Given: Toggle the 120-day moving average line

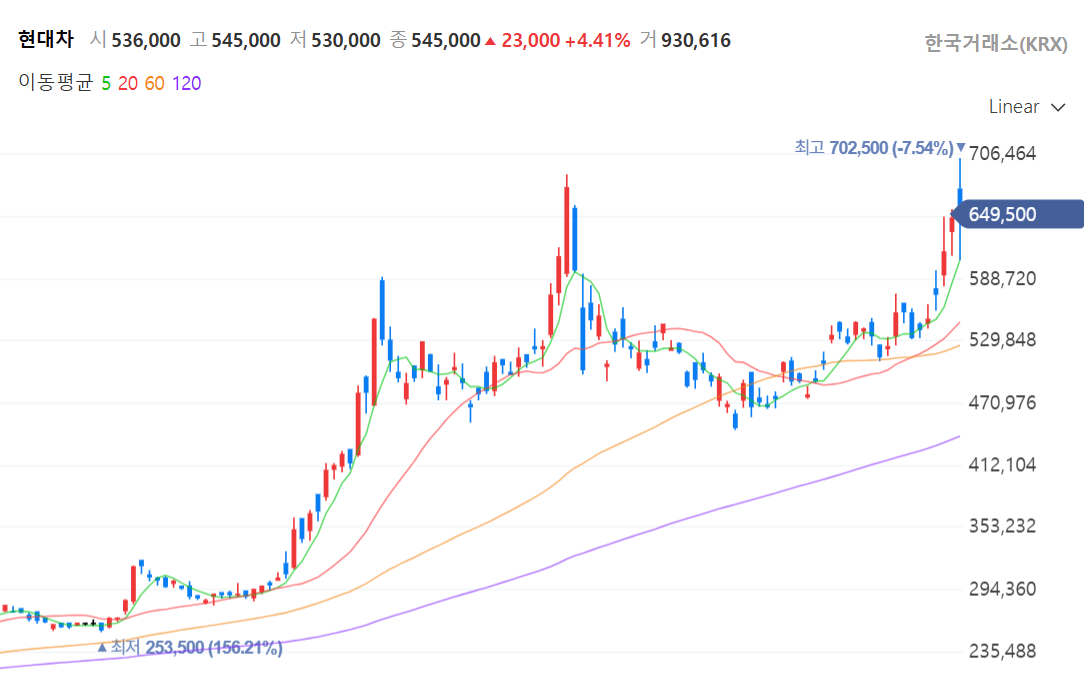Looking at the screenshot, I should pyautogui.click(x=186, y=83).
